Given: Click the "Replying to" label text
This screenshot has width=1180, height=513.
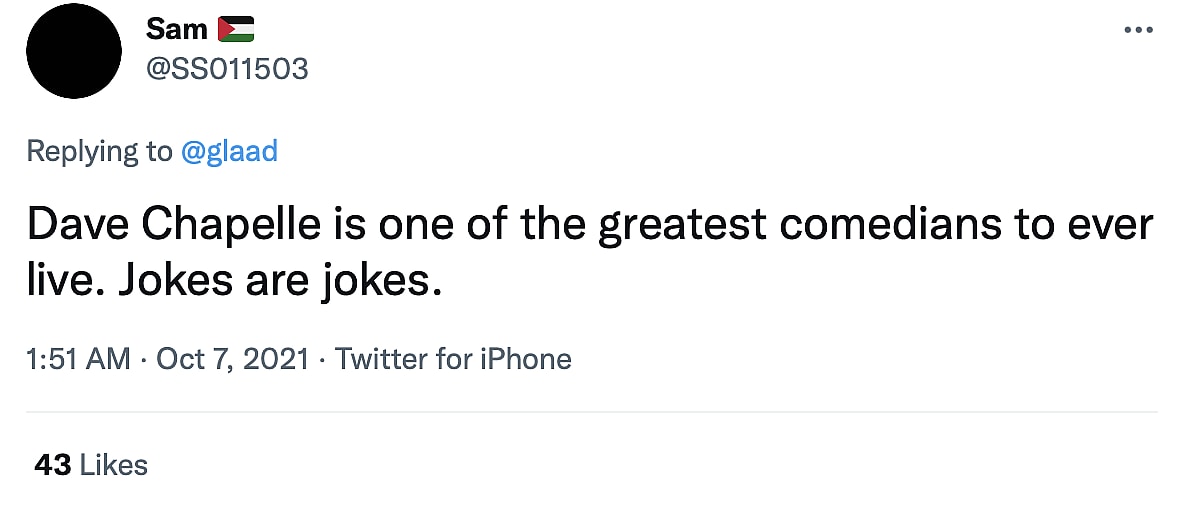Looking at the screenshot, I should click(99, 151).
